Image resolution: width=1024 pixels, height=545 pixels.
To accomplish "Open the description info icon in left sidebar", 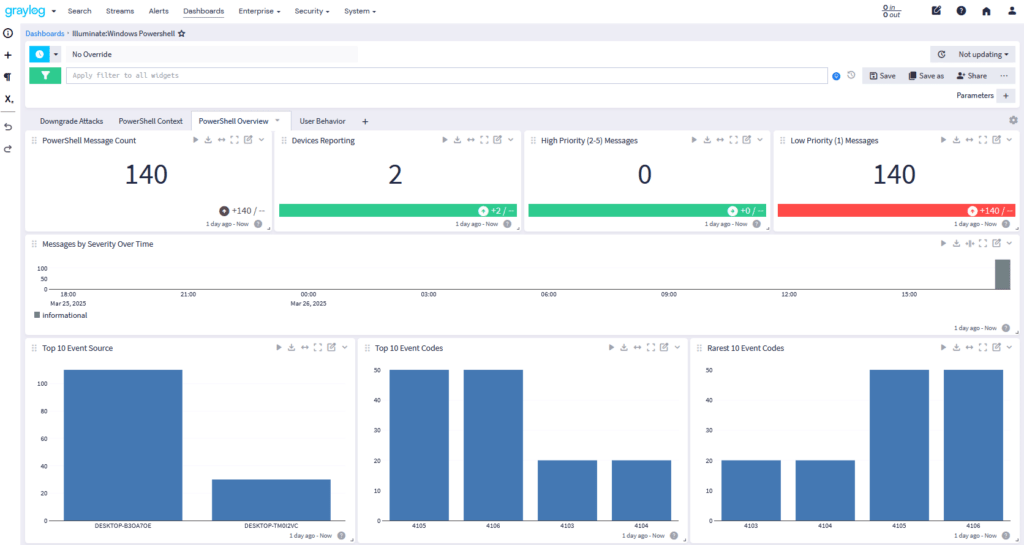I will (x=8, y=33).
